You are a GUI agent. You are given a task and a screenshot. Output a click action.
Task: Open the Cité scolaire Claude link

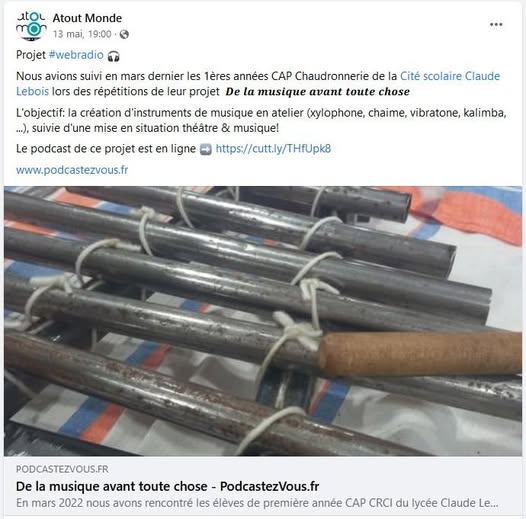450,76
